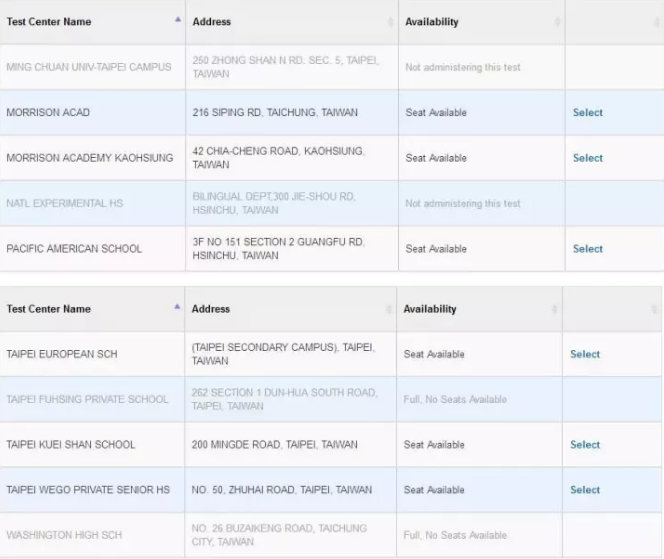
Task: Click address BILINGUAL DEPT 300 JIE-SHOU RD
Action: coord(274,204)
